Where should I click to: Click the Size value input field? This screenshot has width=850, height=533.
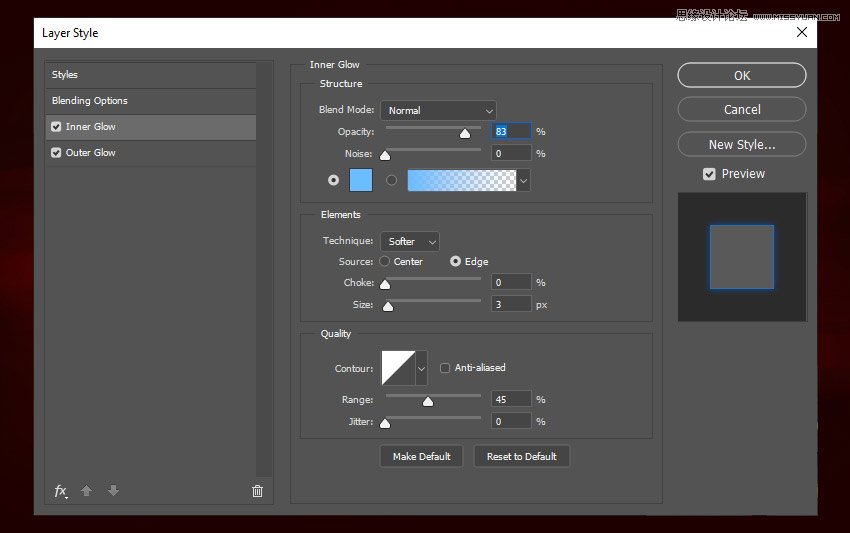[x=511, y=304]
